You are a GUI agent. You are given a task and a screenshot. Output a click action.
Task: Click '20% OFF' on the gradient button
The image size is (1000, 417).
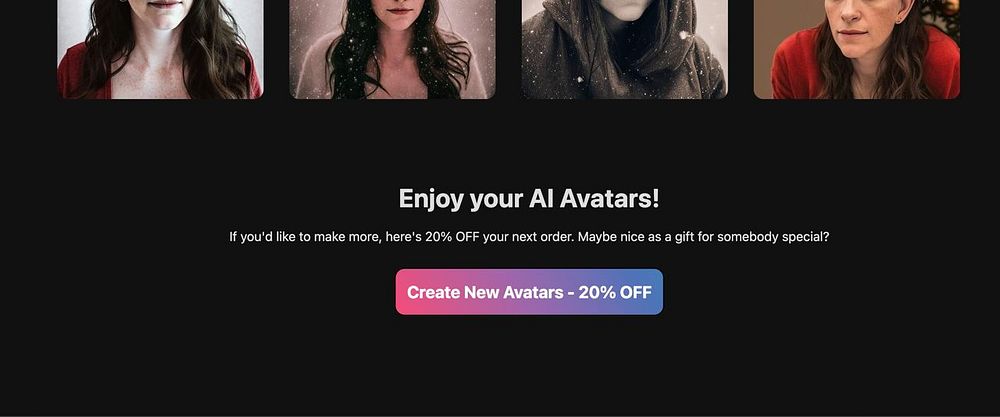pos(615,292)
